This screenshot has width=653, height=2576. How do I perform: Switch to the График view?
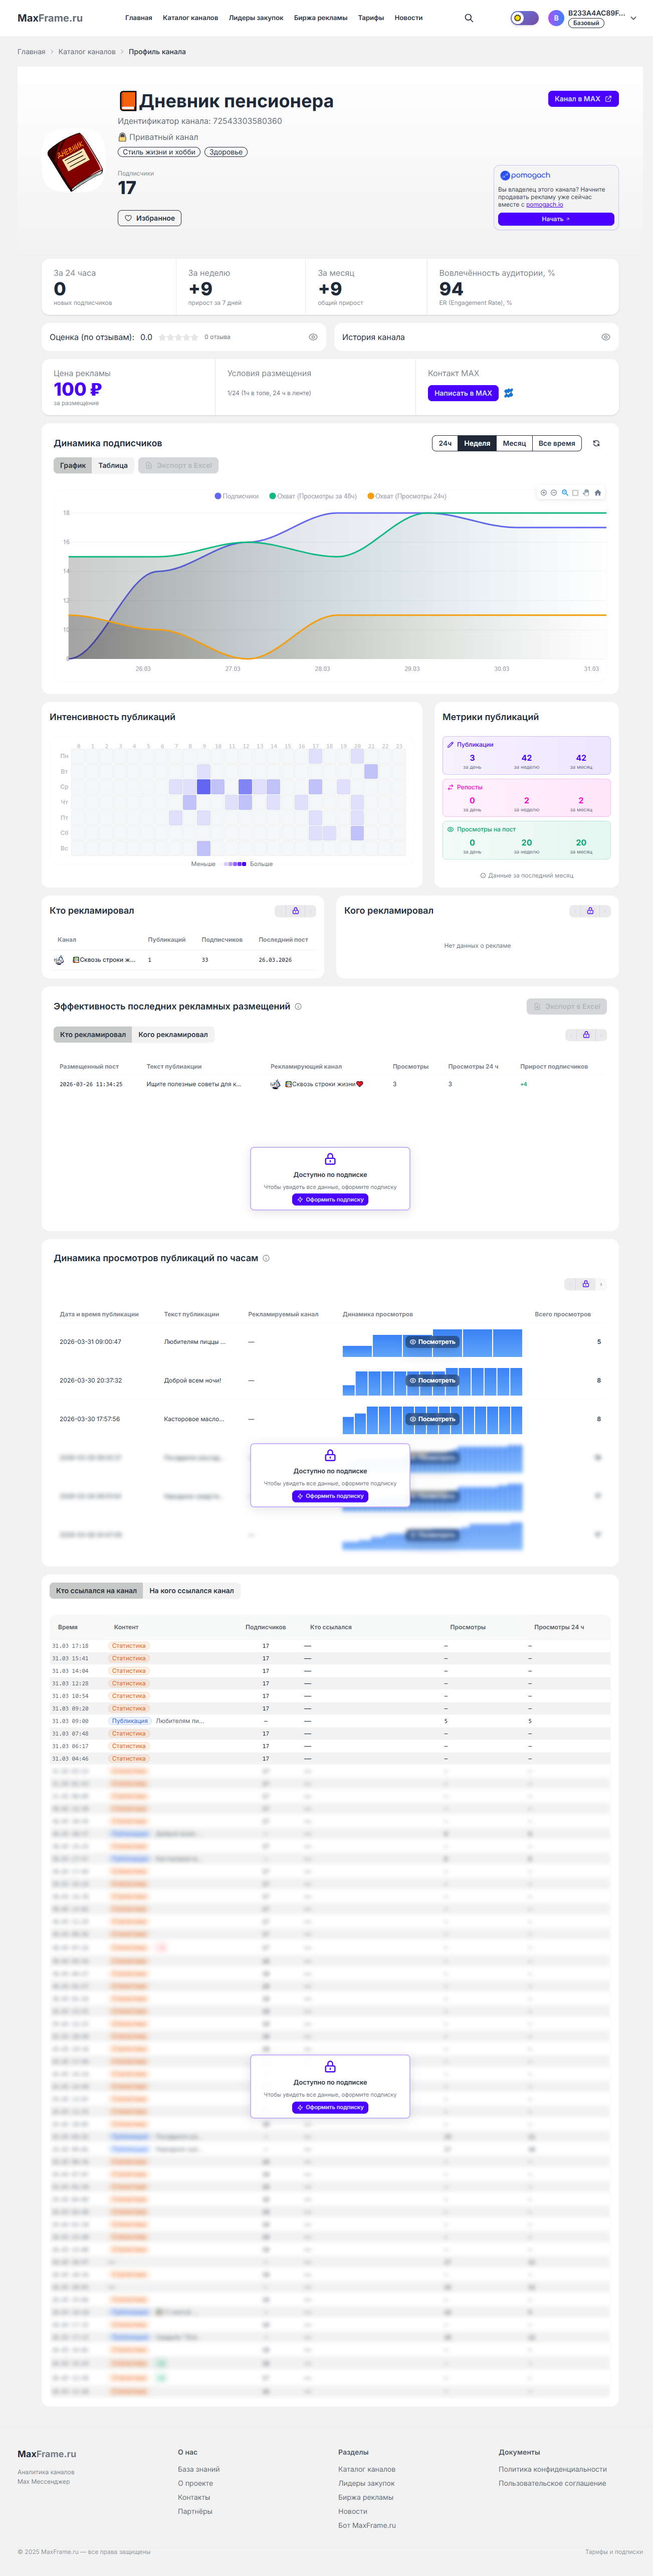(x=73, y=465)
